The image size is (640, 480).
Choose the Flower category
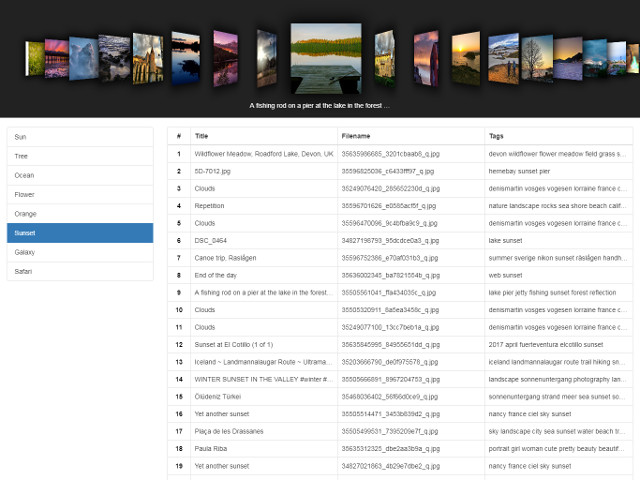click(80, 194)
